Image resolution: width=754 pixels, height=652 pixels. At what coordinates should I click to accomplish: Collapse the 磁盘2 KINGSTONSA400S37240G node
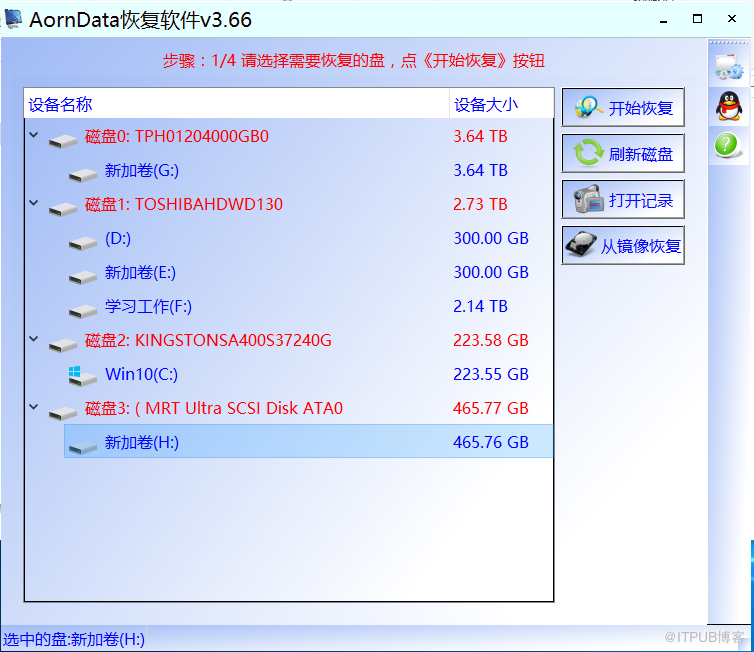click(34, 339)
